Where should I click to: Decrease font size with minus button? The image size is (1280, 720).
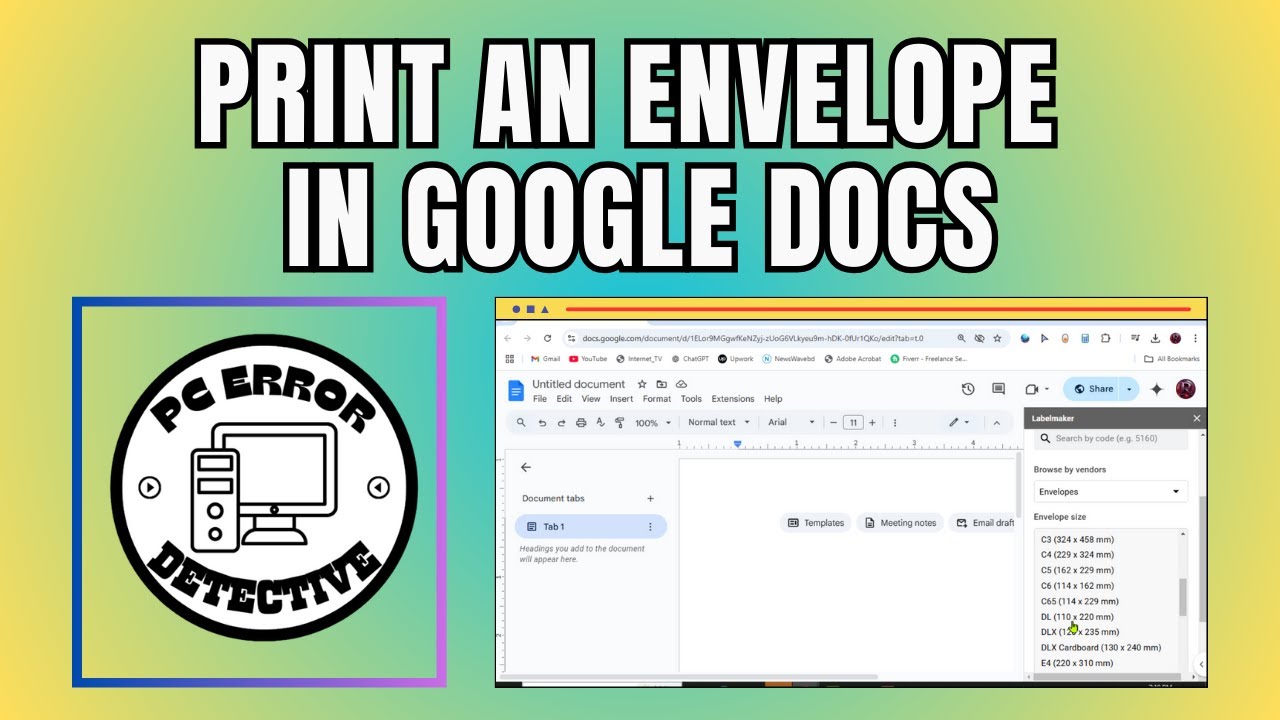pyautogui.click(x=833, y=423)
